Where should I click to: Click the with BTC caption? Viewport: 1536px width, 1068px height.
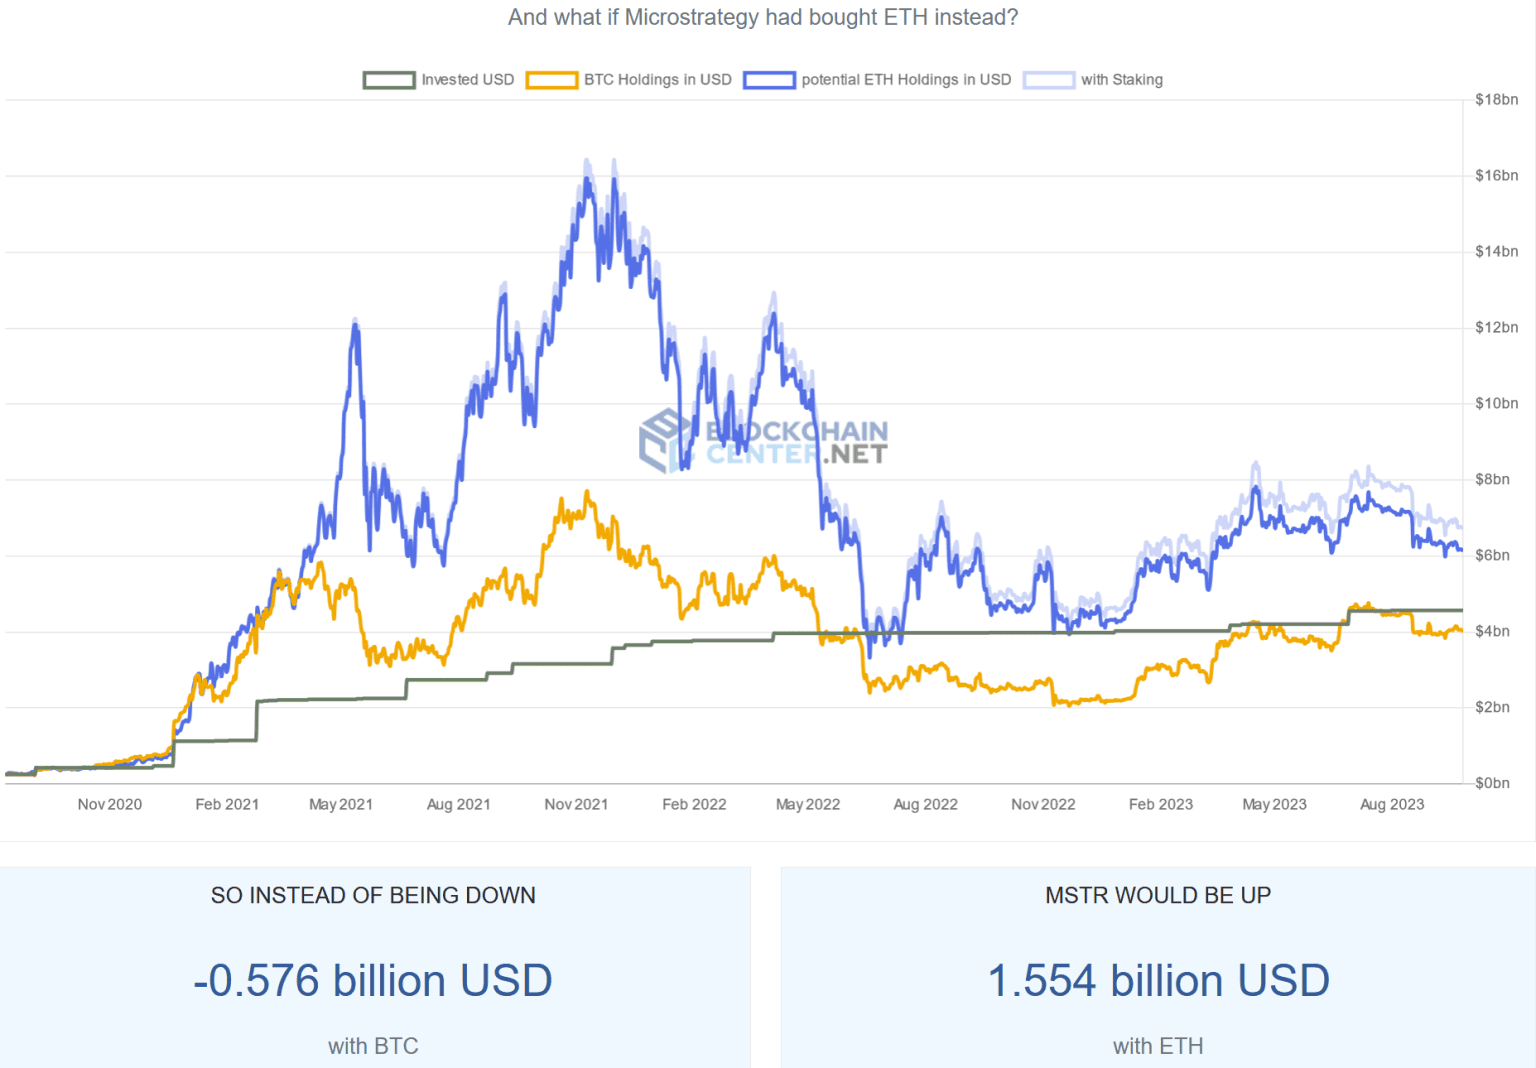373,1047
